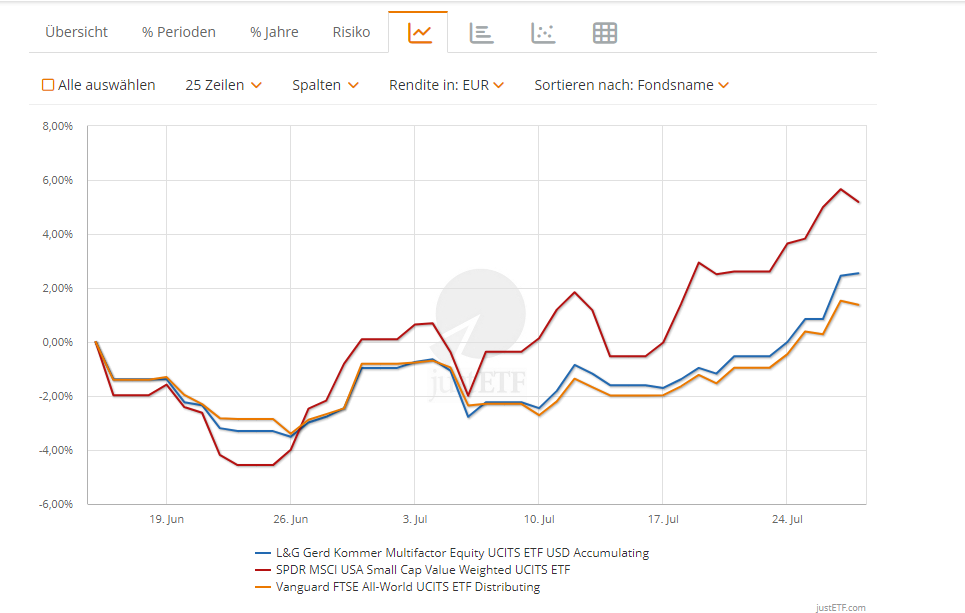
Task: Toggle L&G Gerd Kommer Multifactor legend series
Action: (461, 552)
